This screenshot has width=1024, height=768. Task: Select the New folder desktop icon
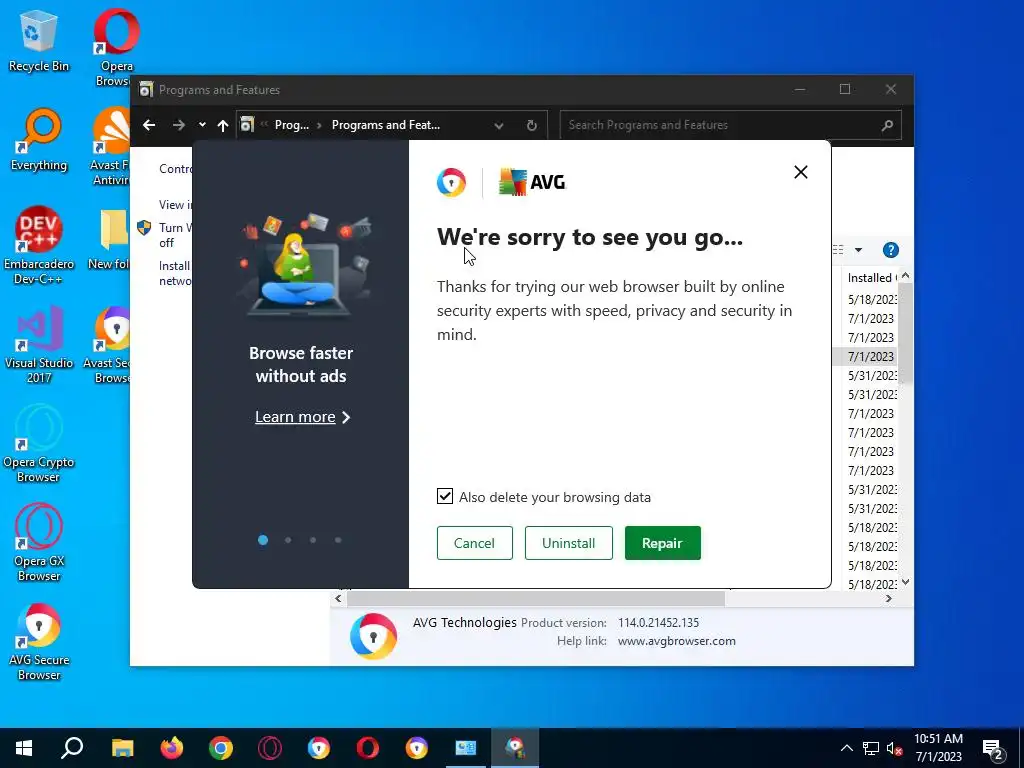[110, 239]
